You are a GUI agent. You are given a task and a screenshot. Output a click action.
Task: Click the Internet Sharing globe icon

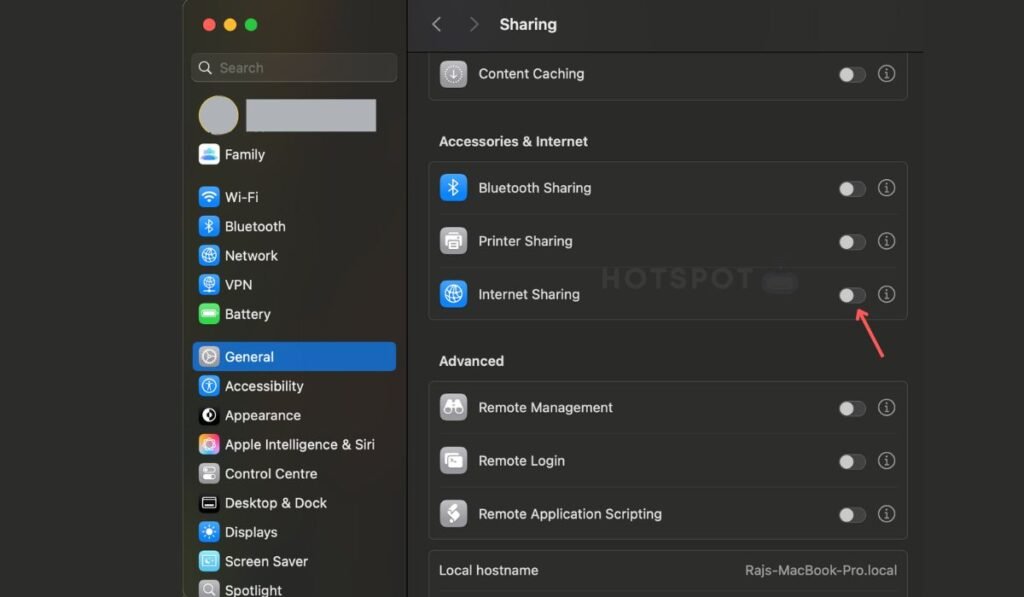click(x=453, y=294)
